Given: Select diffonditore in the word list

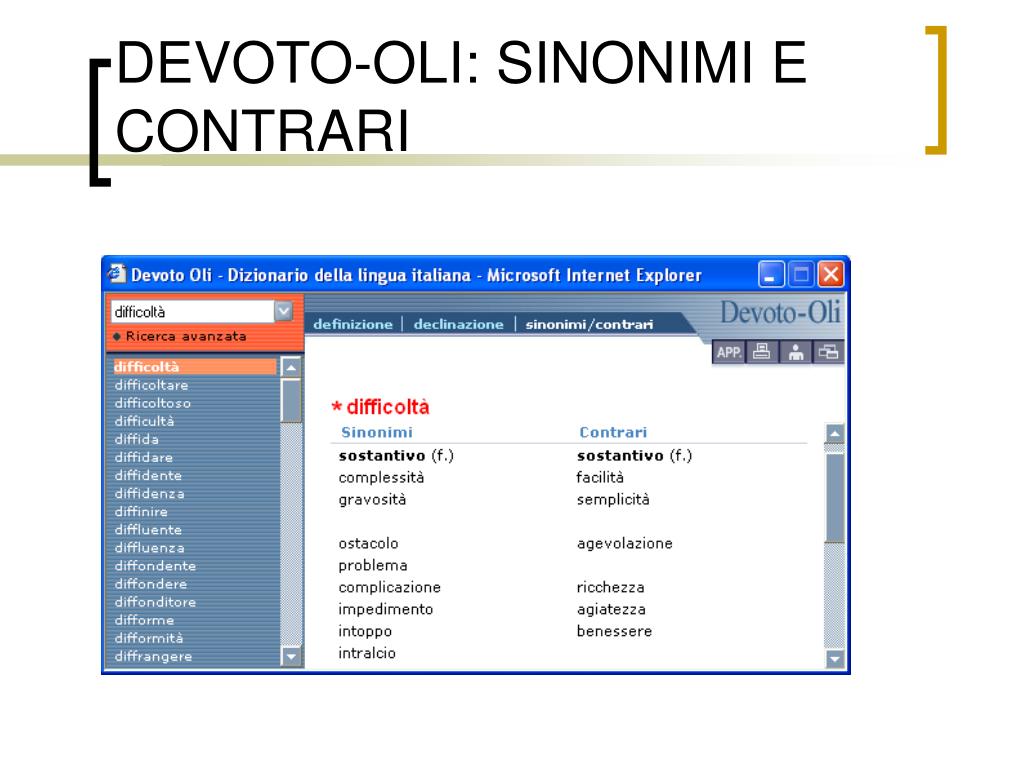Looking at the screenshot, I should click(155, 602).
